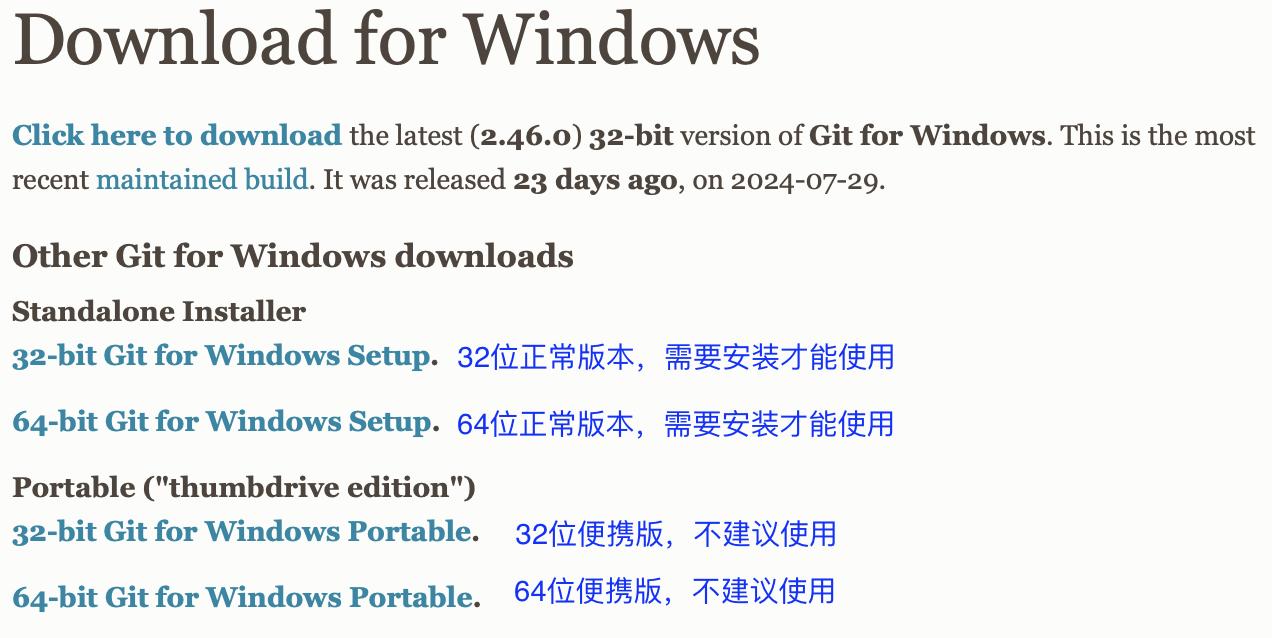Click the blue note "64位便携版，不建议使用"

coord(675,591)
